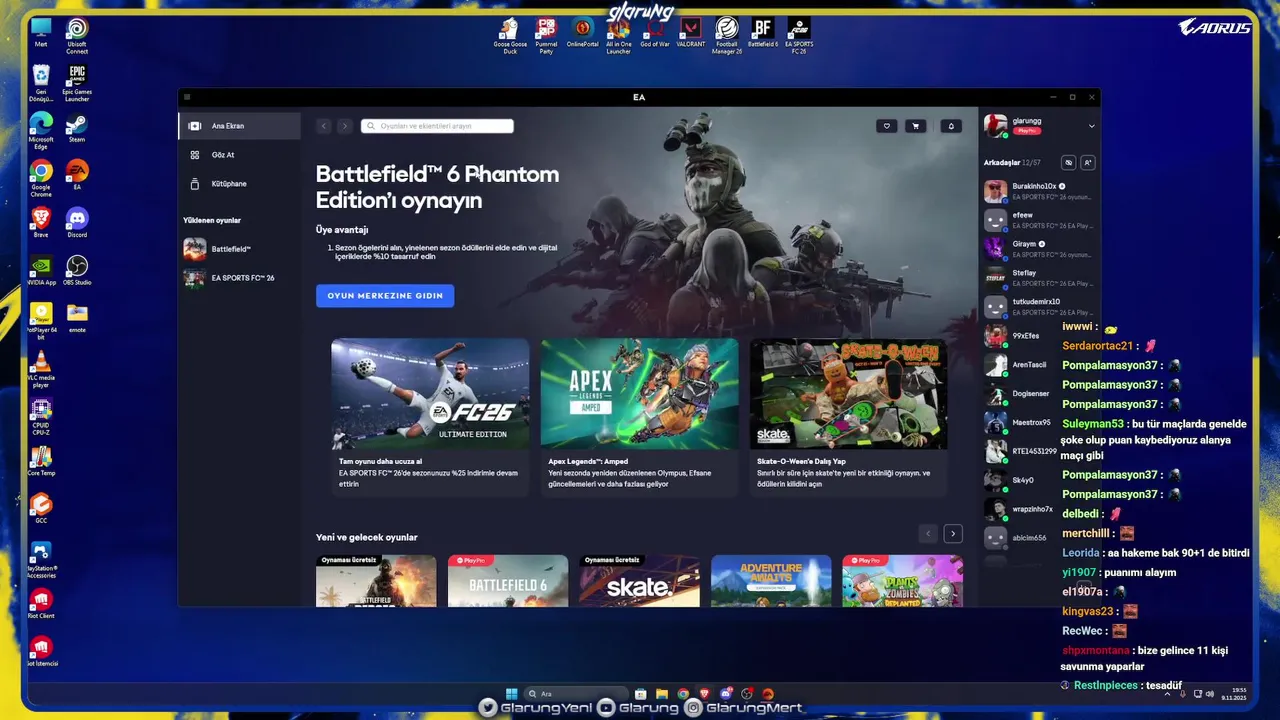Select friend Giraym
Screen dimensions: 1280x720
(1039, 249)
